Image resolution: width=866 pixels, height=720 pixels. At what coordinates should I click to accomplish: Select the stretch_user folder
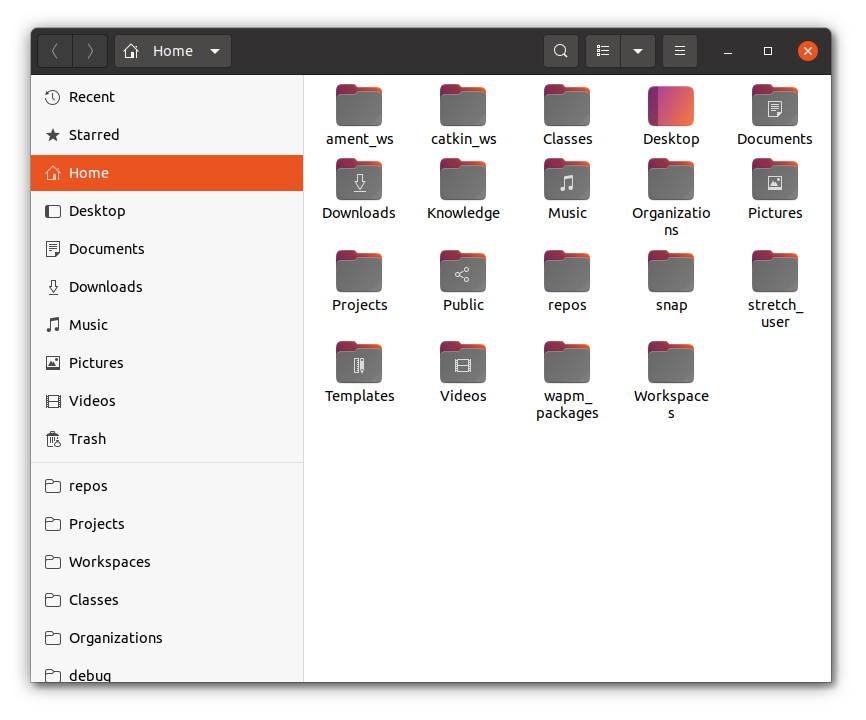[775, 290]
